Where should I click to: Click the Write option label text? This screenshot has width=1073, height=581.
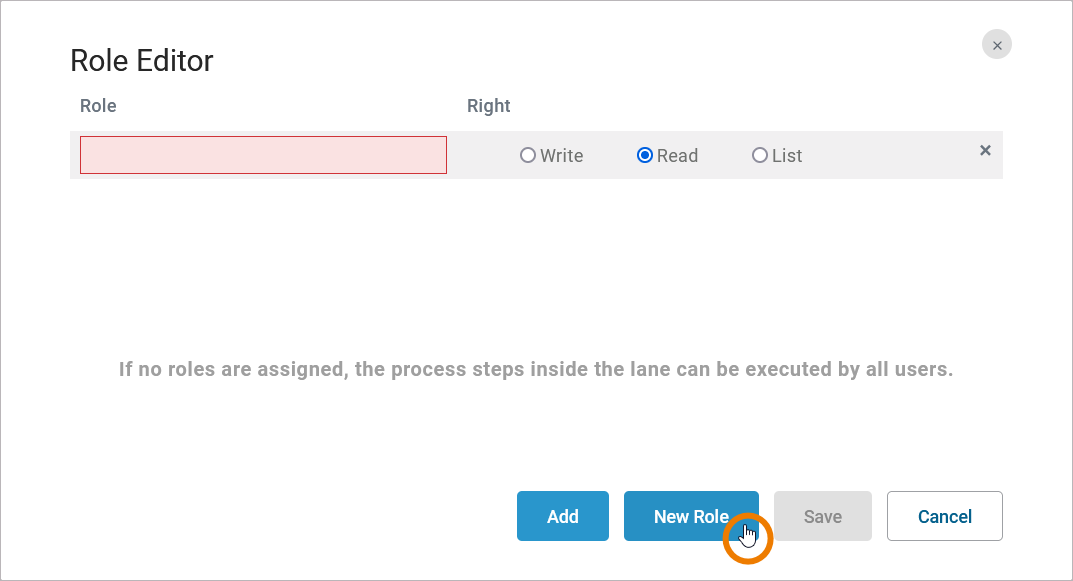point(561,156)
